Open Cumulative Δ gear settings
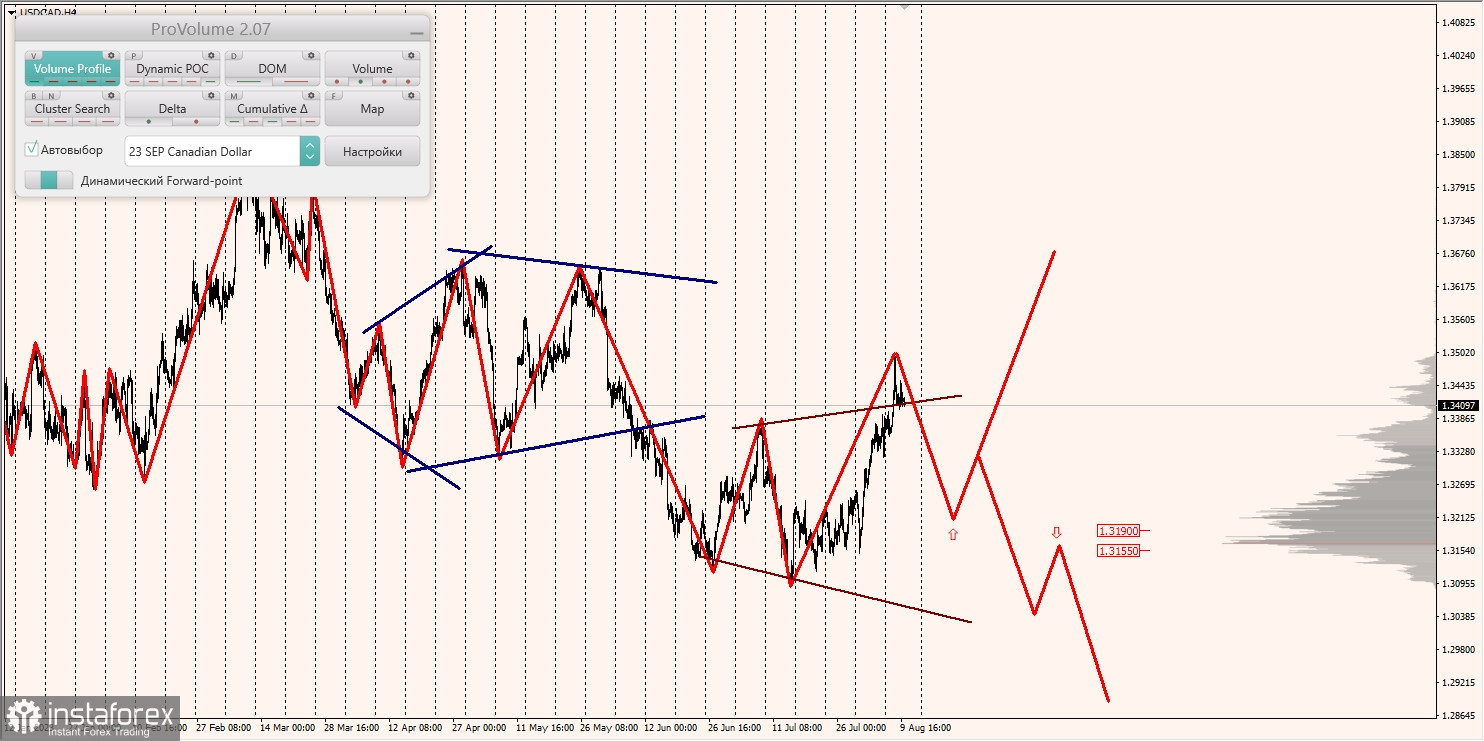1484x741 pixels. 311,95
